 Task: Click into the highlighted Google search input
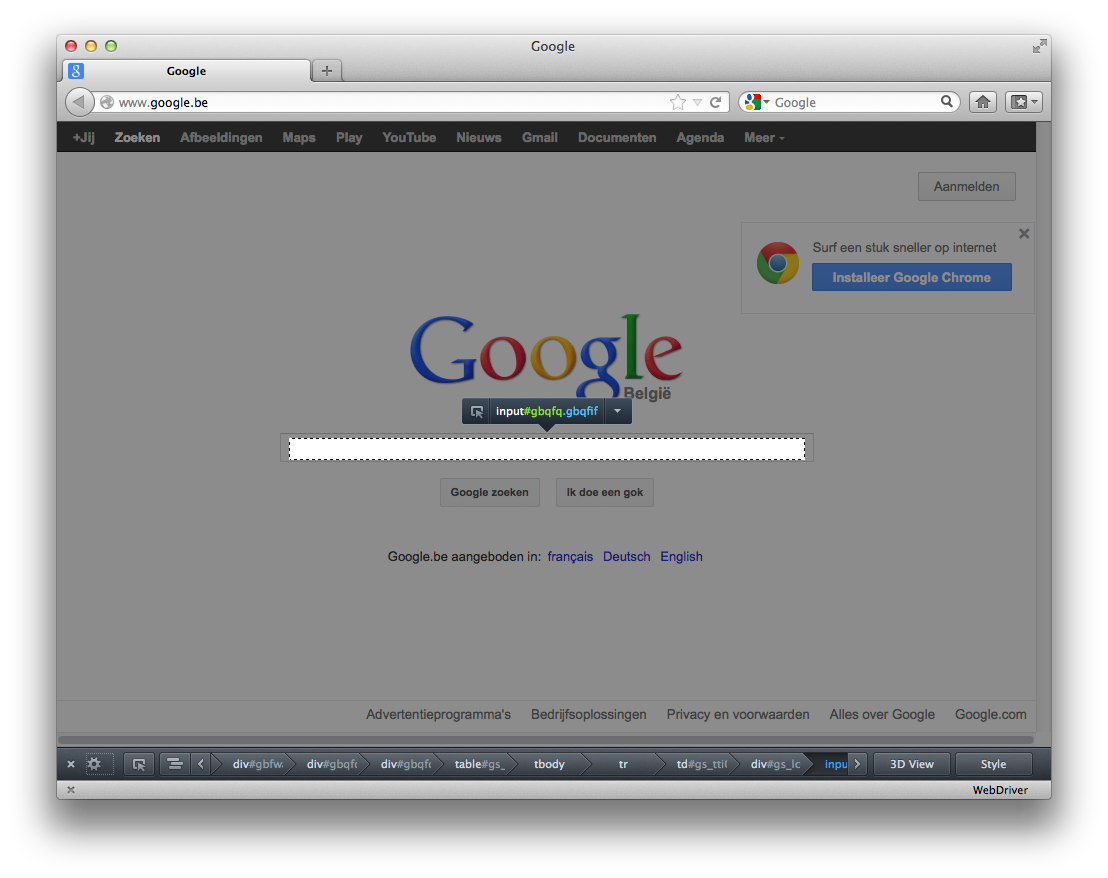click(546, 449)
